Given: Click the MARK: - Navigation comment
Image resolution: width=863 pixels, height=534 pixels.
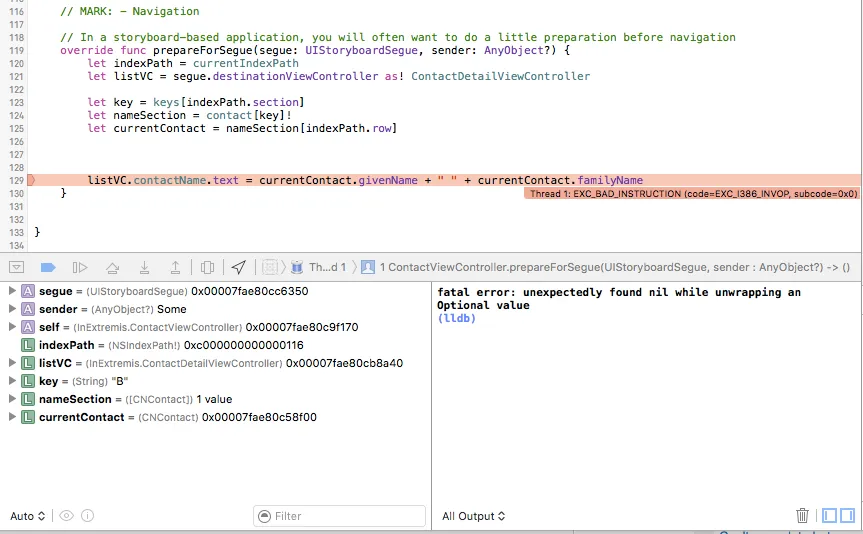Looking at the screenshot, I should pyautogui.click(x=129, y=11).
